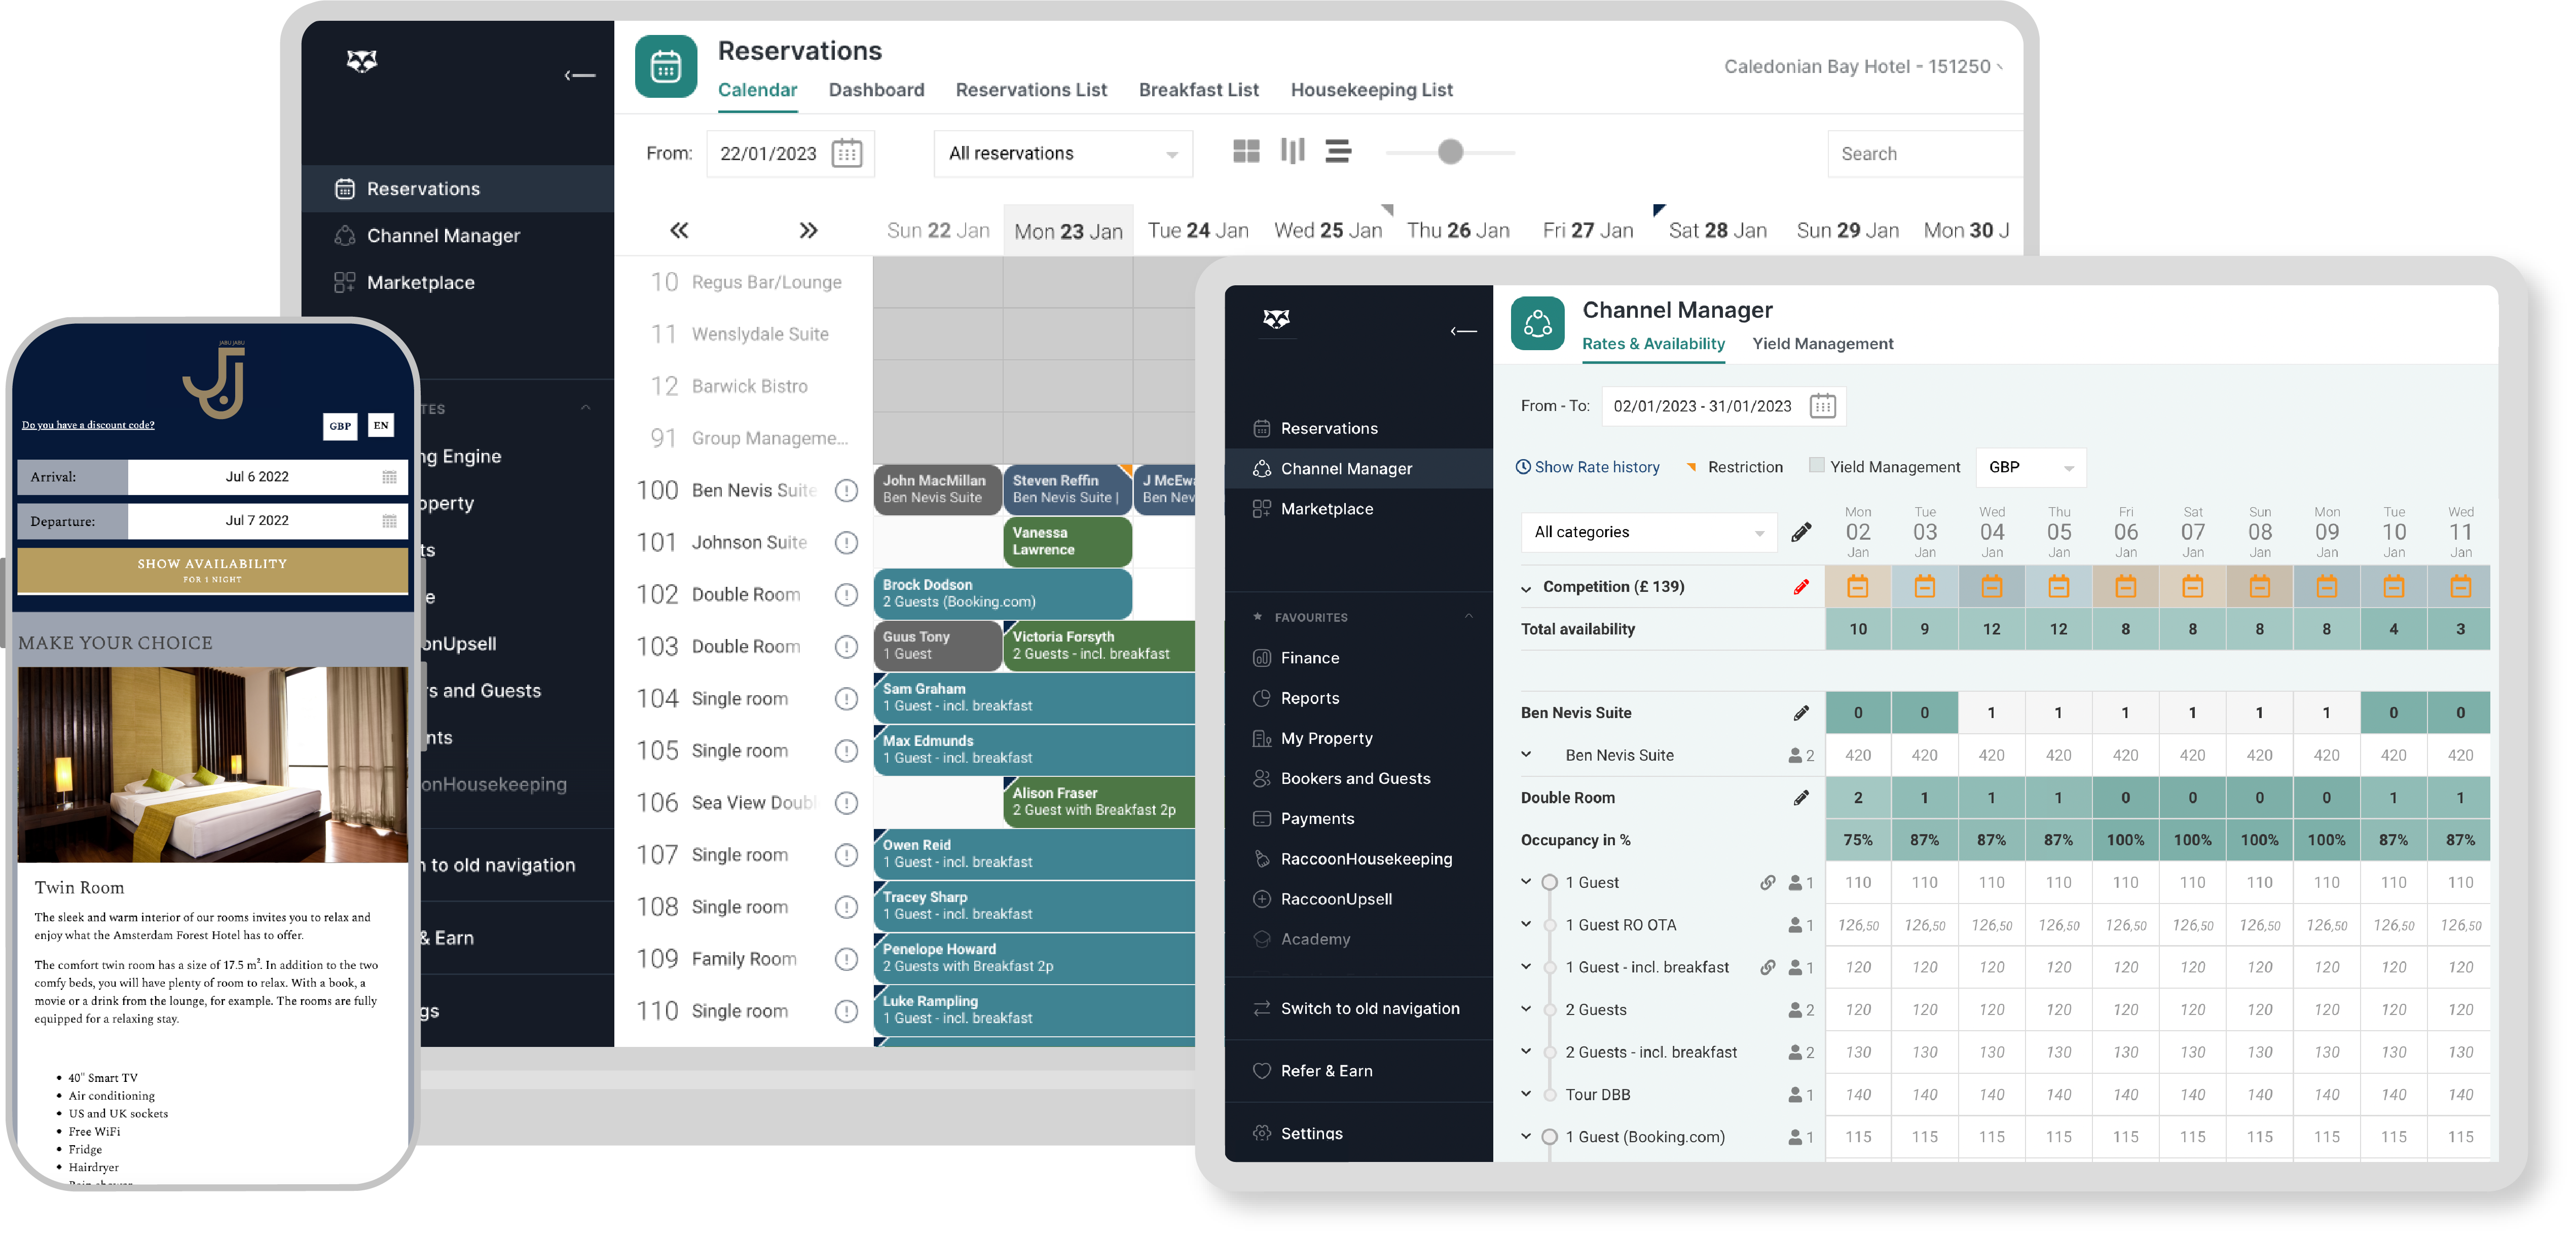Click edit pencil for Ben Nevis Suite row
This screenshot has height=1240, width=2576.
tap(1801, 713)
